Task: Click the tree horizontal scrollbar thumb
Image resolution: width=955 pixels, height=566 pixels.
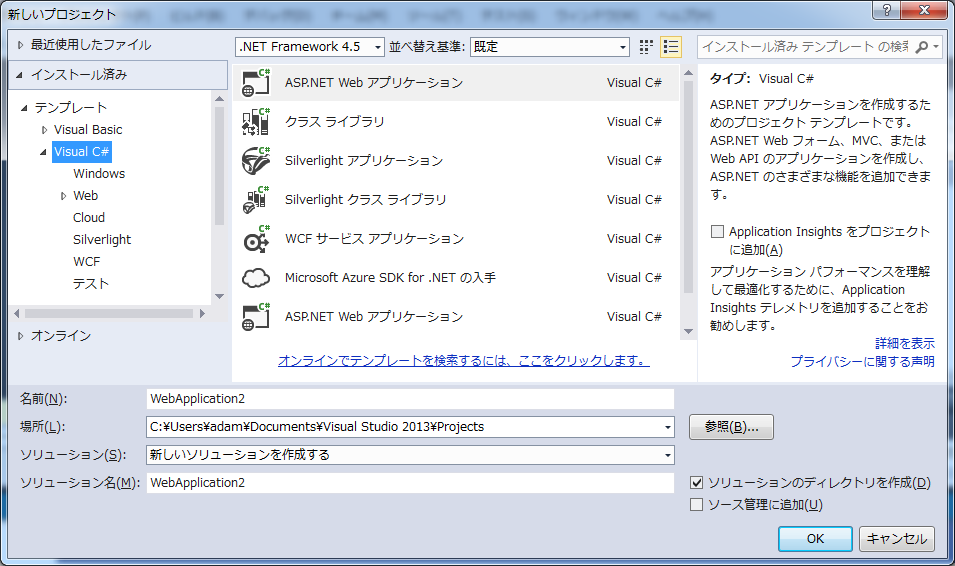Action: pos(109,313)
